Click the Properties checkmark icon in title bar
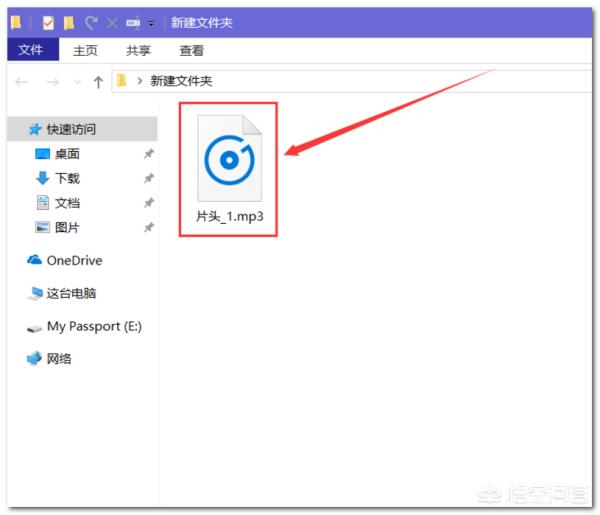The height and width of the screenshot is (515, 600). click(48, 23)
